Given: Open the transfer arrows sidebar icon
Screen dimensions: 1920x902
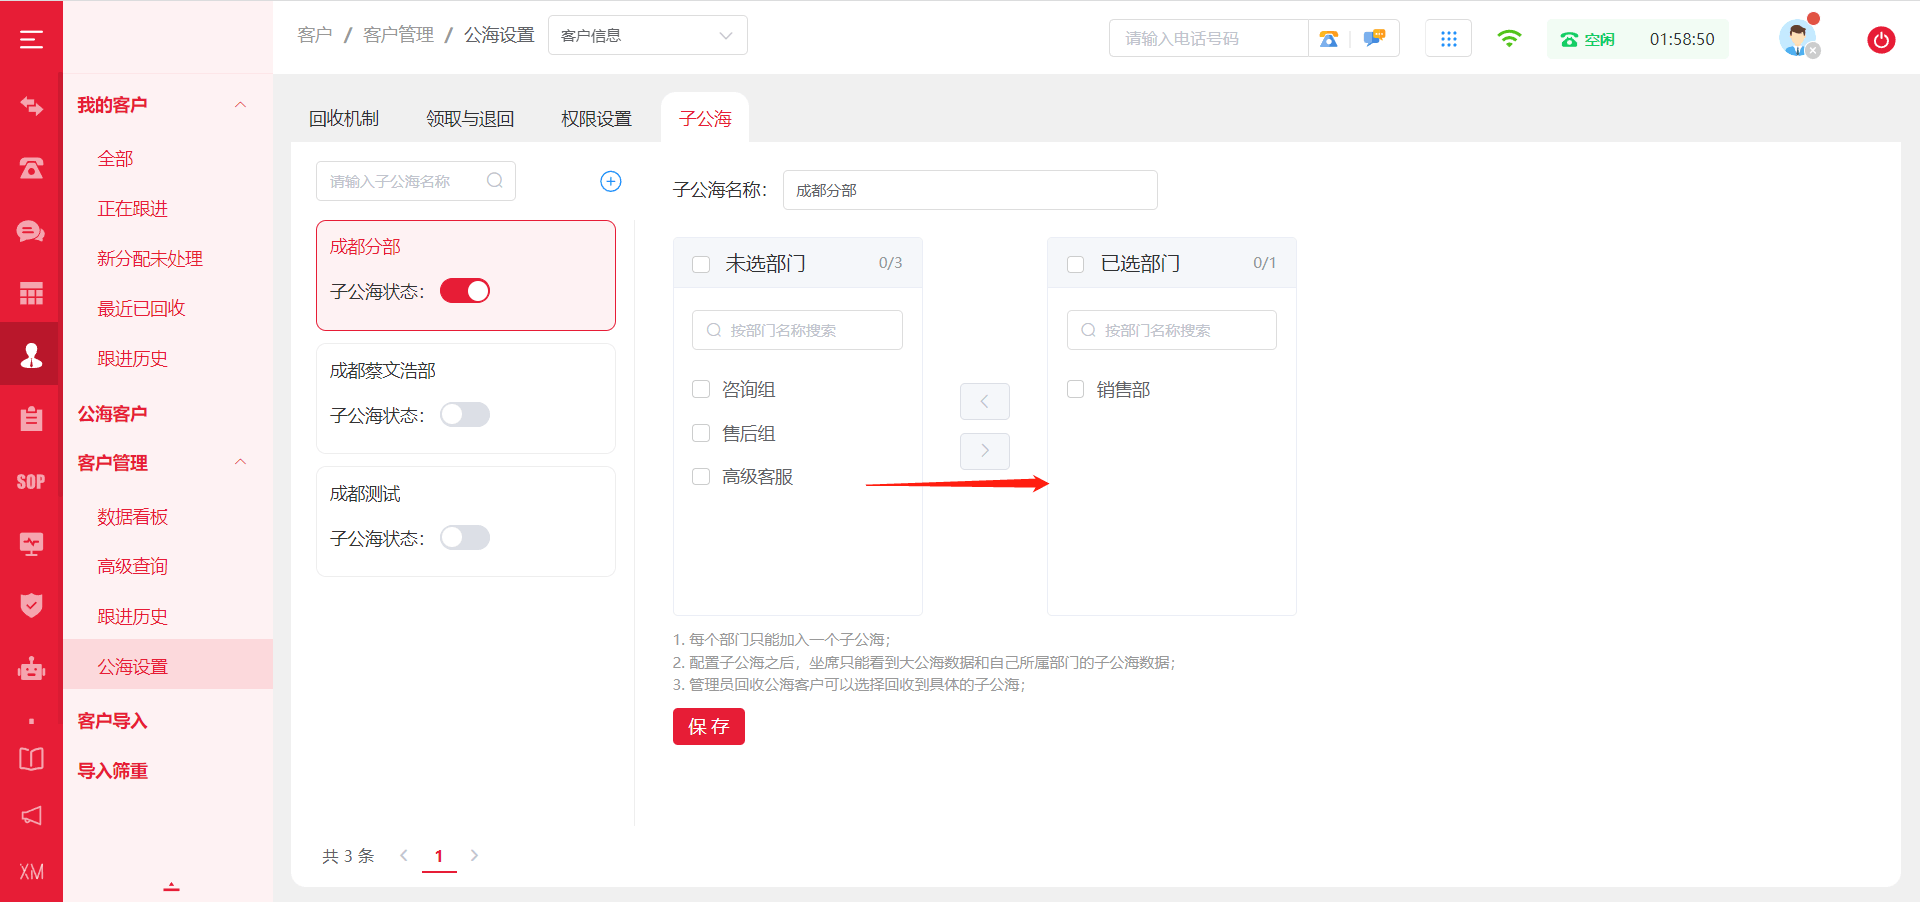Looking at the screenshot, I should pyautogui.click(x=31, y=106).
